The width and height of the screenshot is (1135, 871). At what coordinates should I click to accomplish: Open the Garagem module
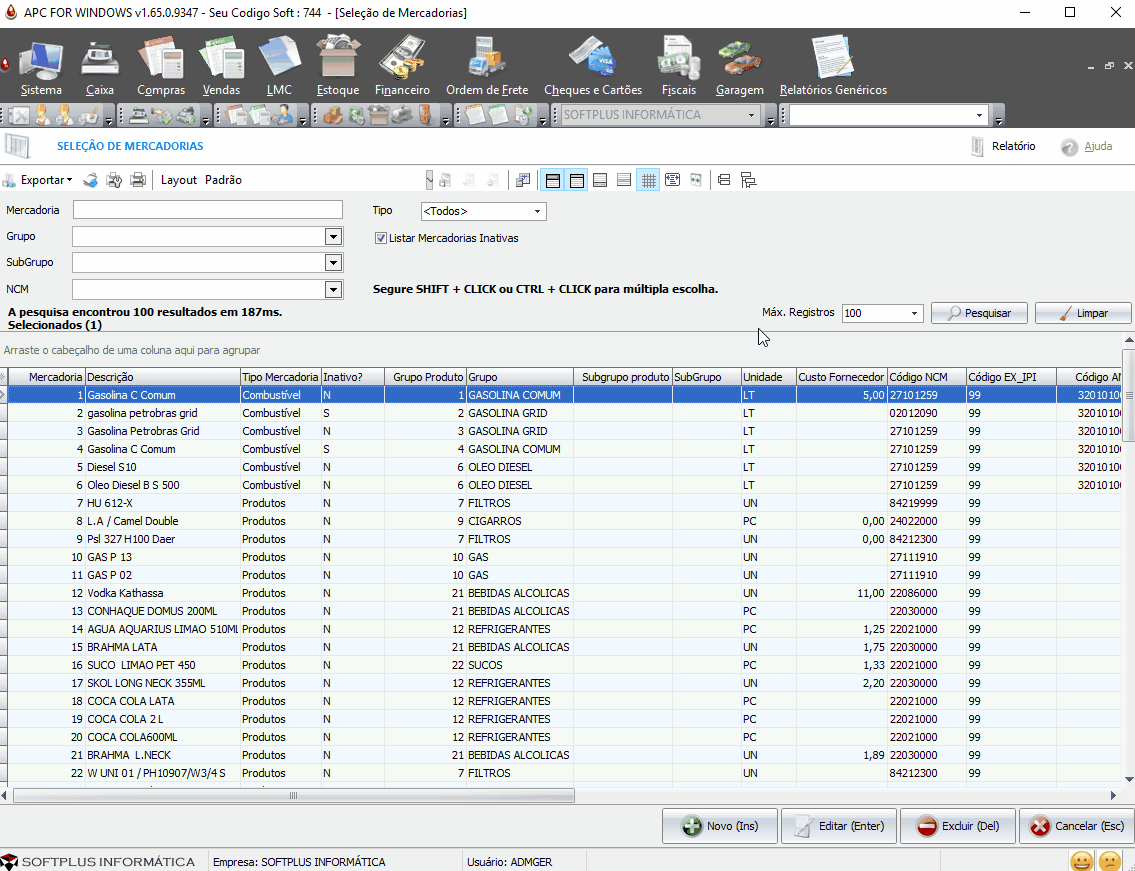click(739, 67)
